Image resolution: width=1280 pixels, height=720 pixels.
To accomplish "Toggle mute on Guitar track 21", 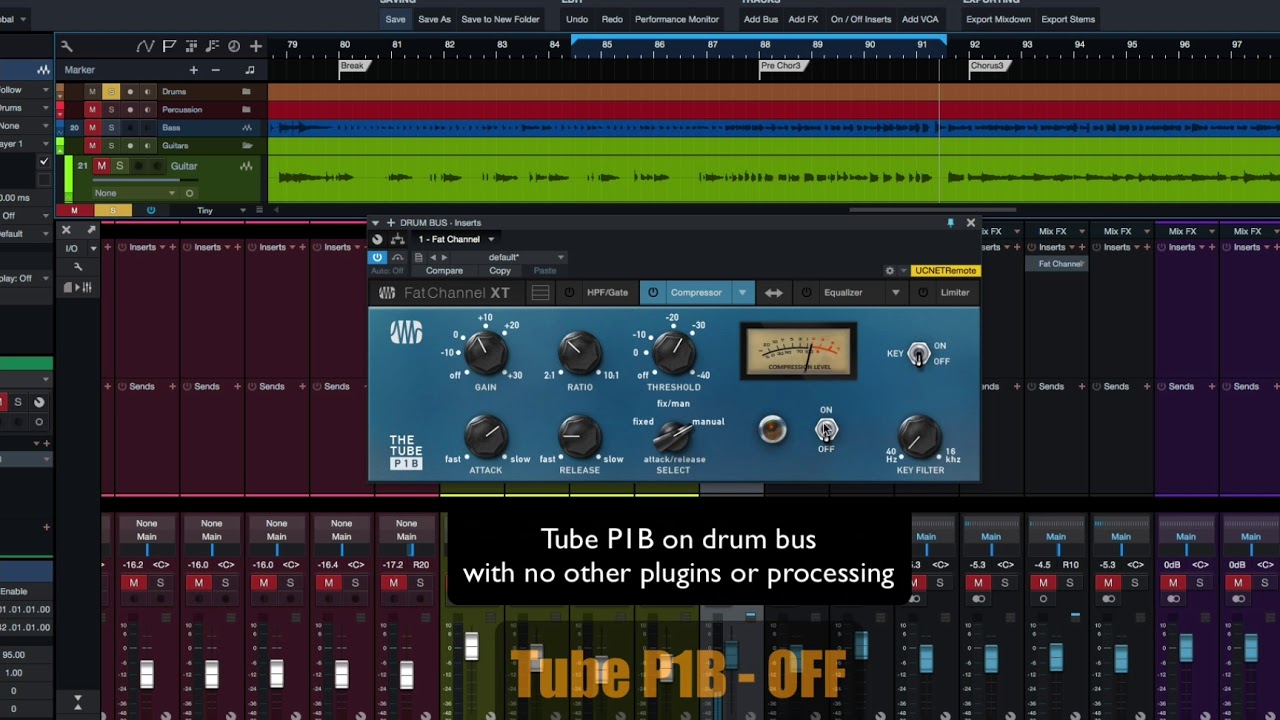I will pos(101,166).
